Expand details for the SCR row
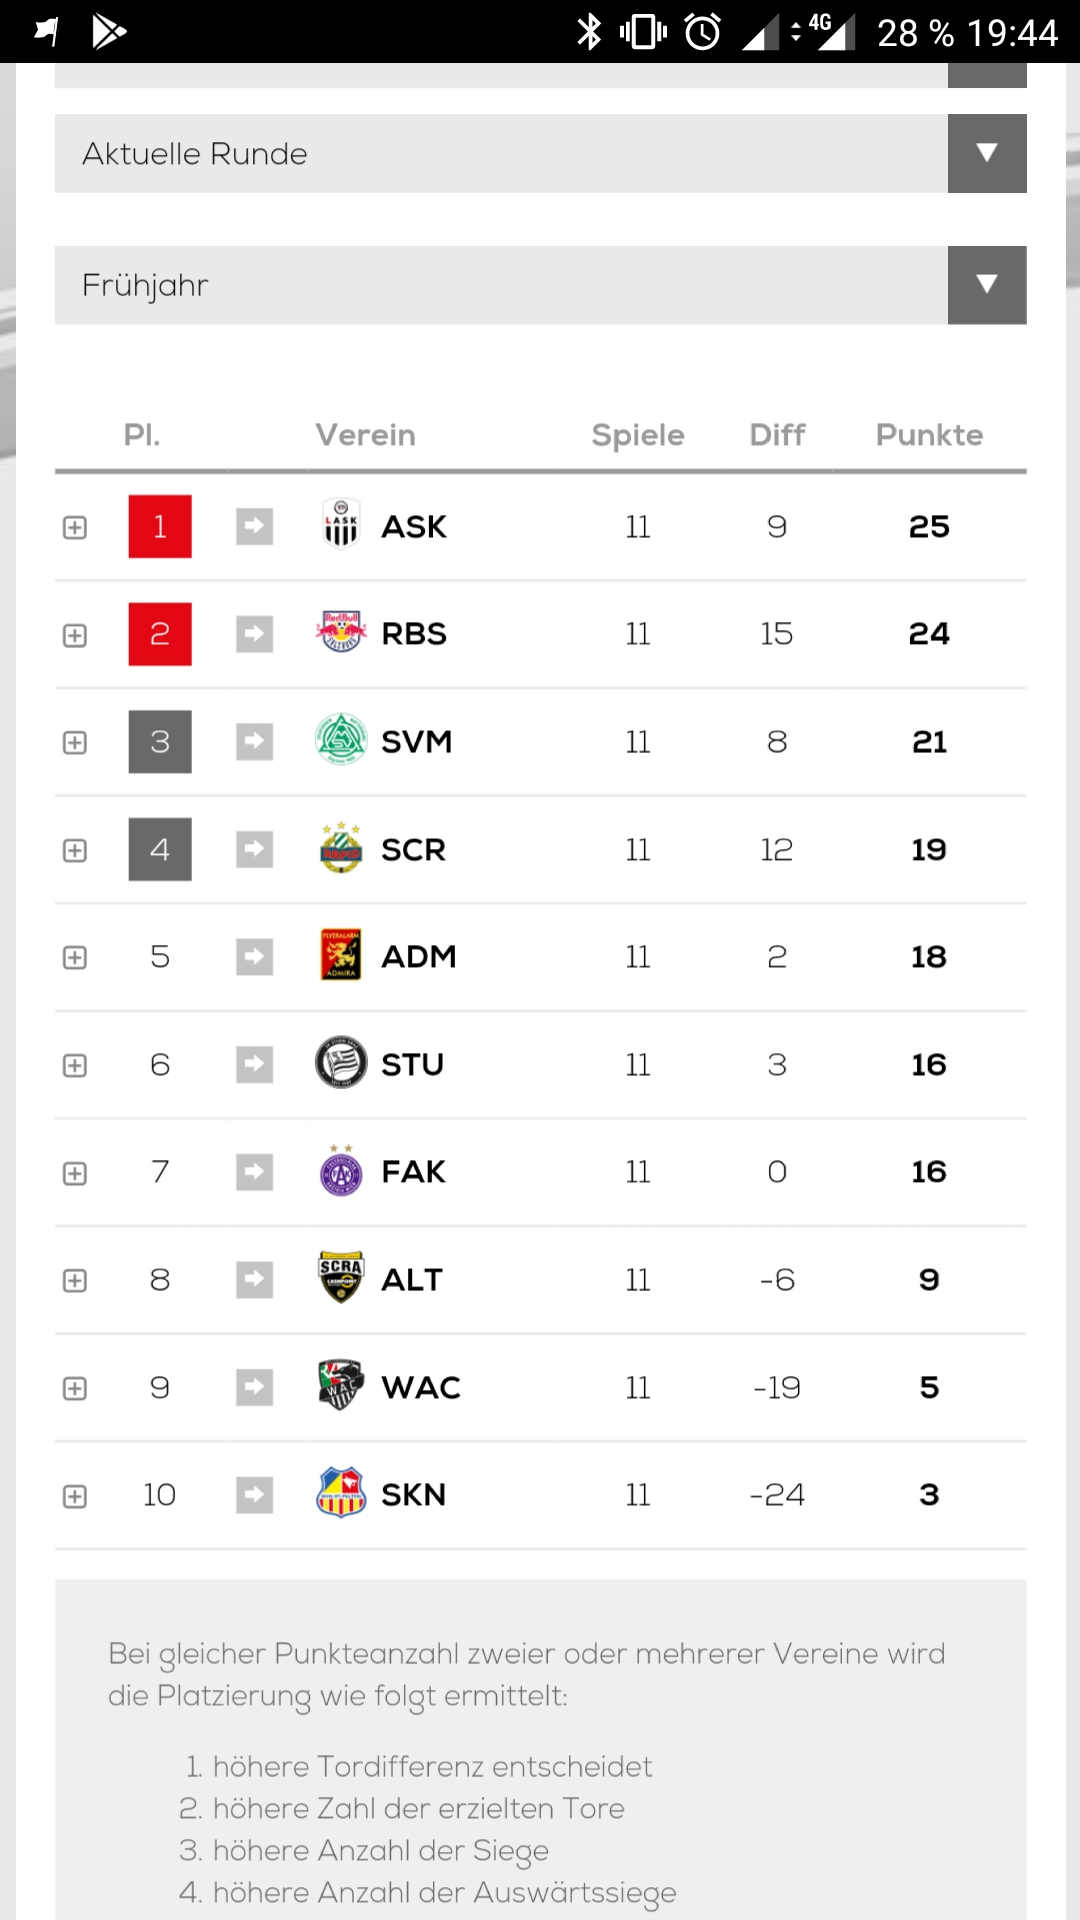 click(75, 850)
